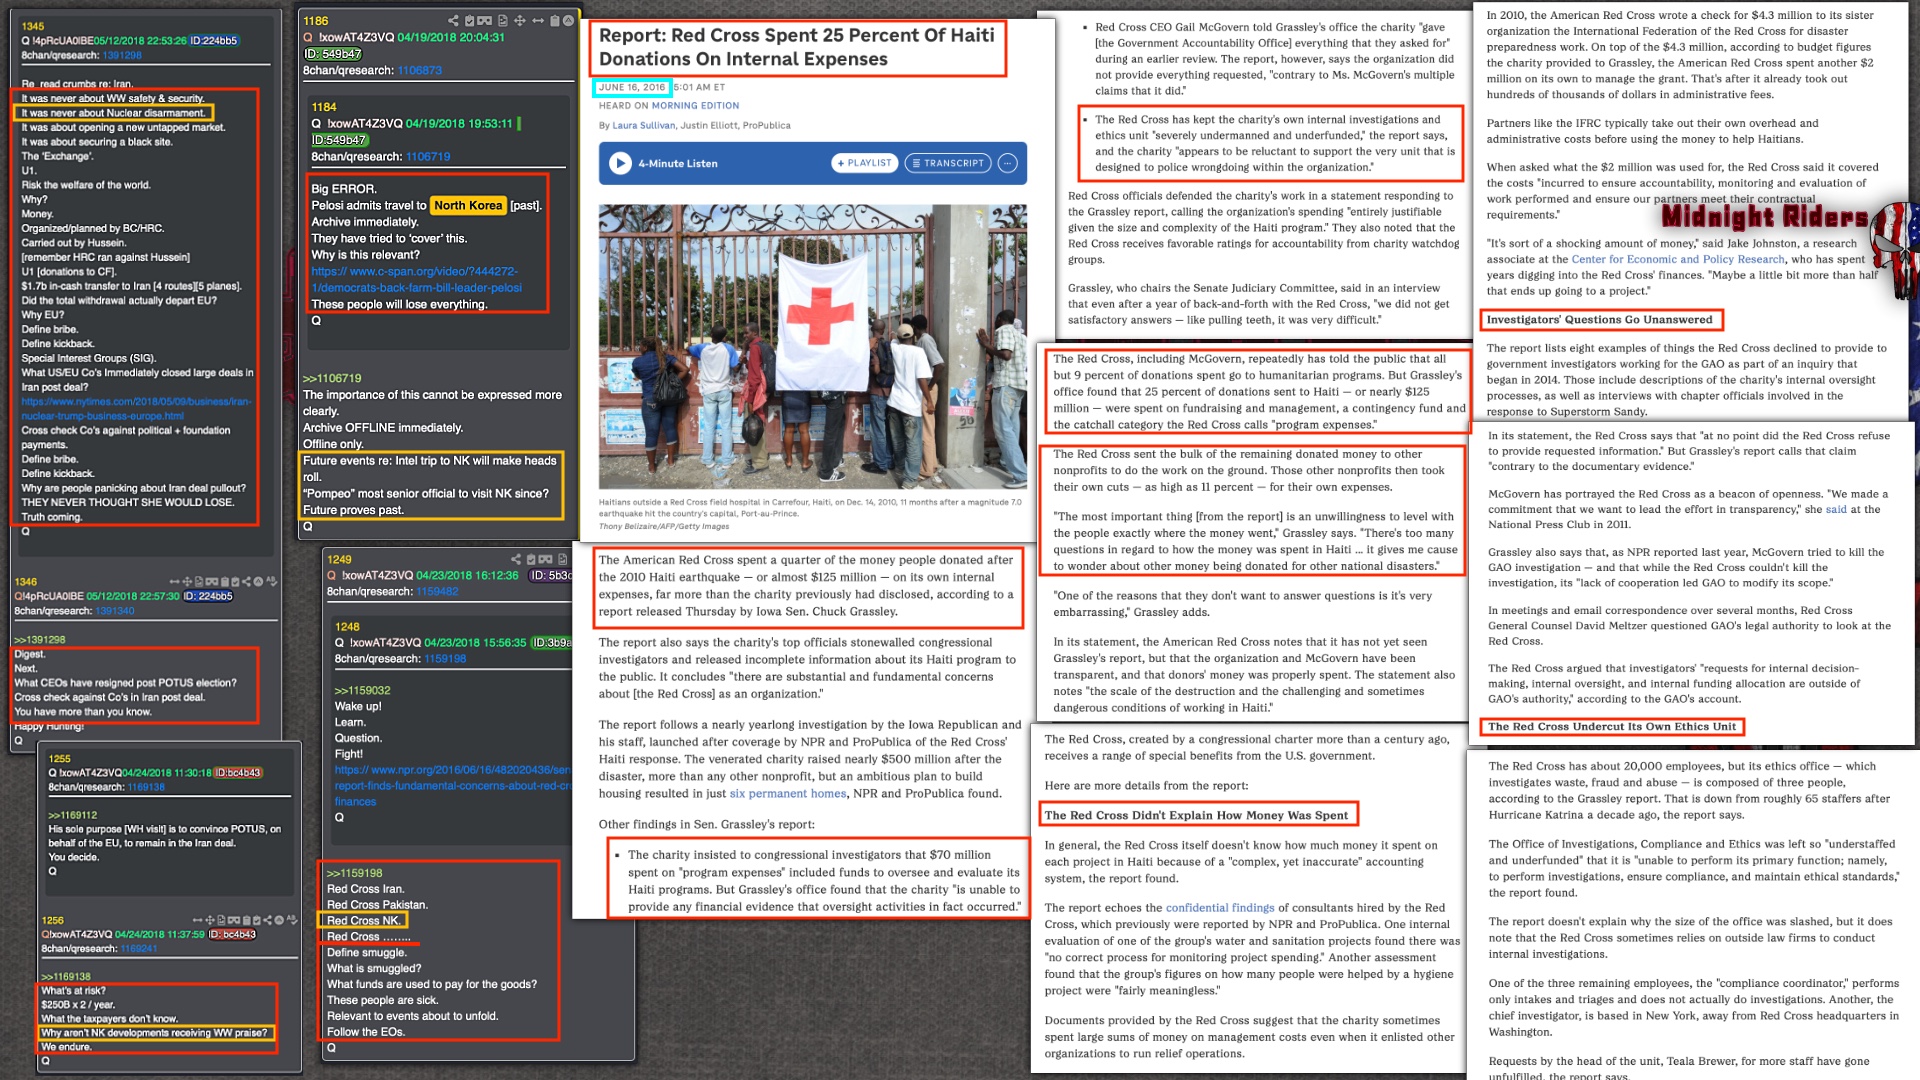This screenshot has height=1080, width=1920.
Task: Click the Red Cross field hospital photo
Action: tap(812, 347)
